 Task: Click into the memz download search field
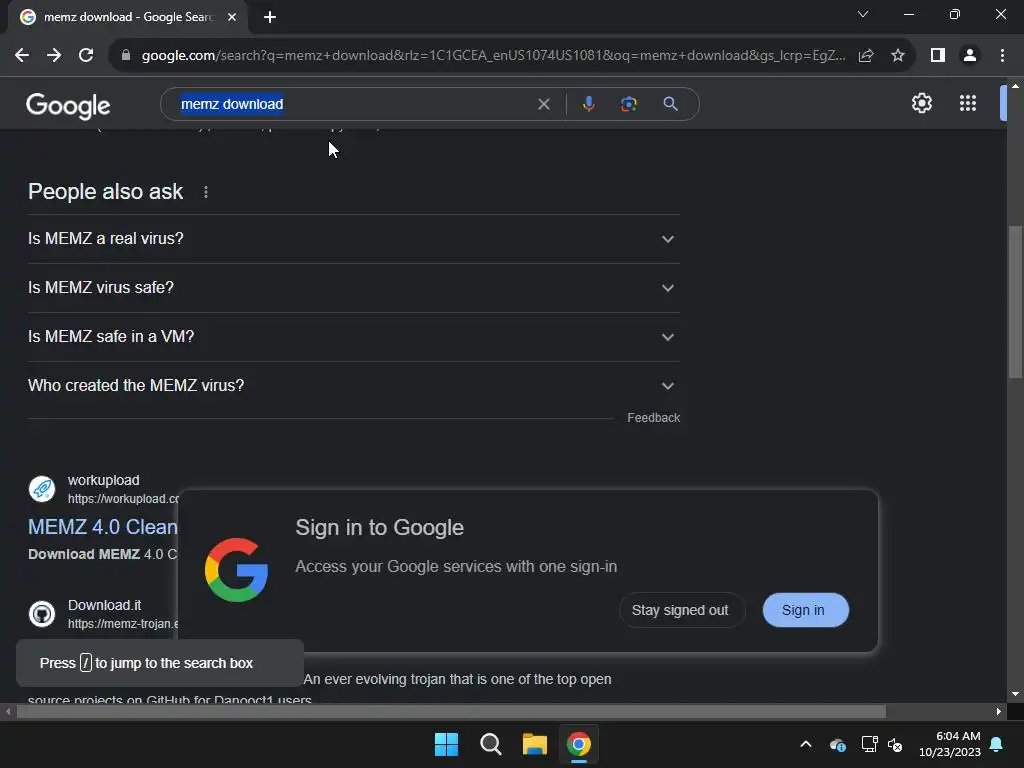click(353, 104)
